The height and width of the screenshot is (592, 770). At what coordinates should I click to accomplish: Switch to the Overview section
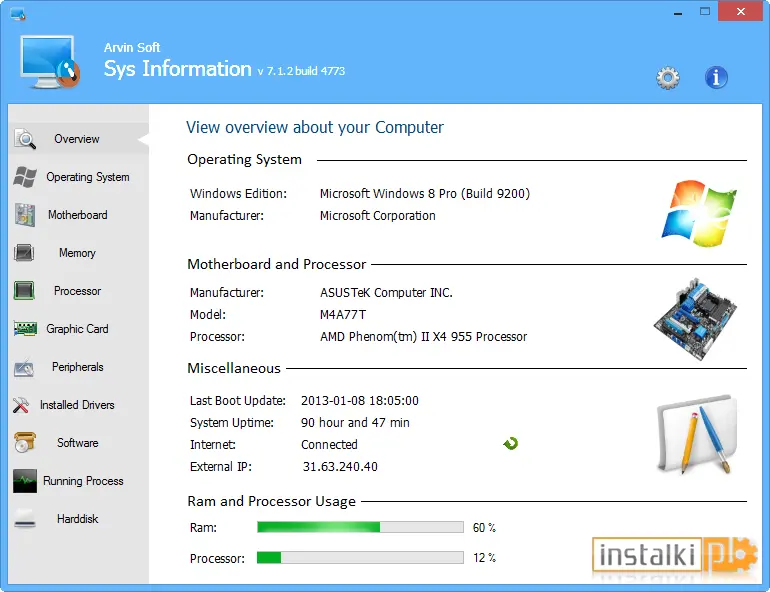pyautogui.click(x=77, y=139)
